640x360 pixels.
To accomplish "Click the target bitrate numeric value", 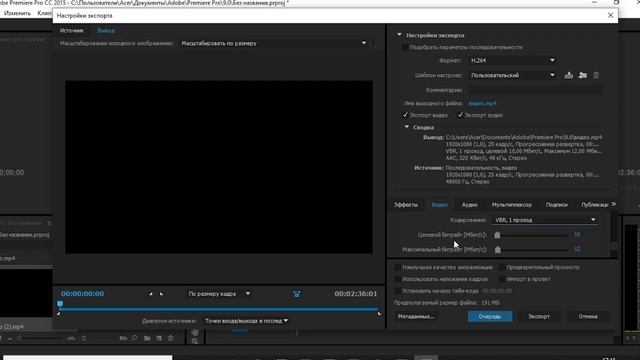I will pos(577,234).
